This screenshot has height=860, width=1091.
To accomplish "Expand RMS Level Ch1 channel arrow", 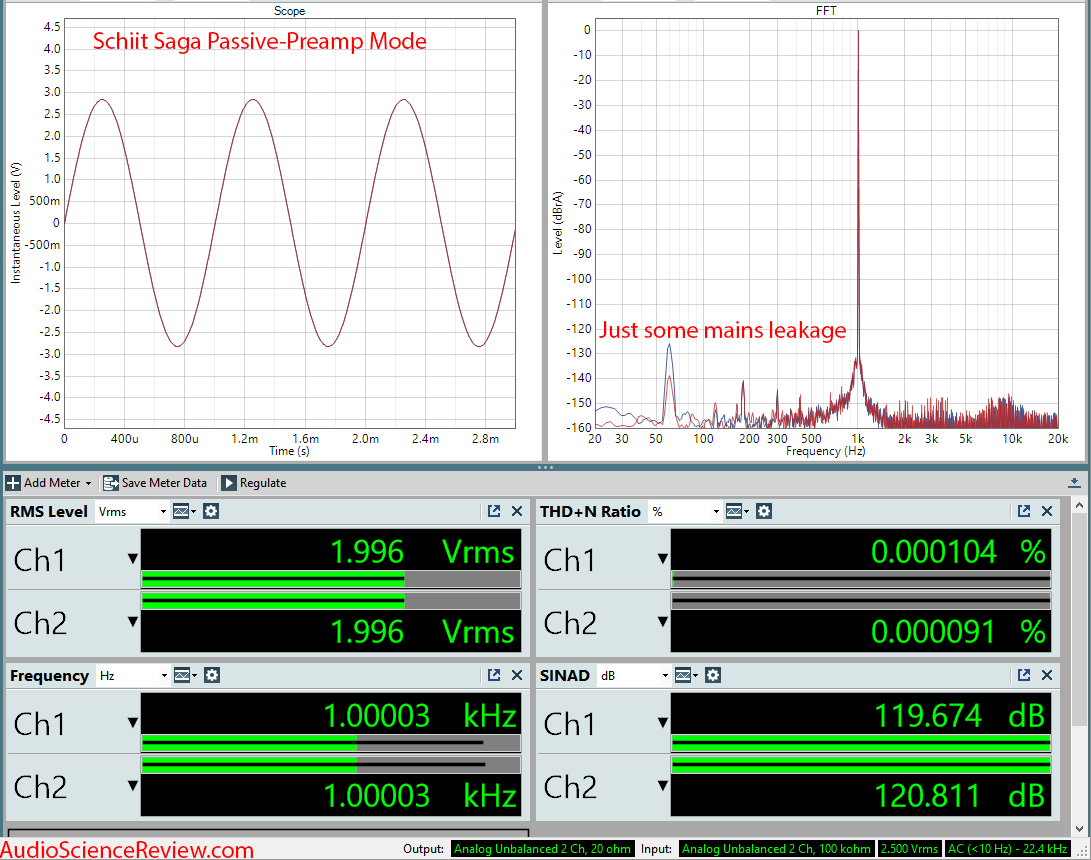I will tap(133, 559).
